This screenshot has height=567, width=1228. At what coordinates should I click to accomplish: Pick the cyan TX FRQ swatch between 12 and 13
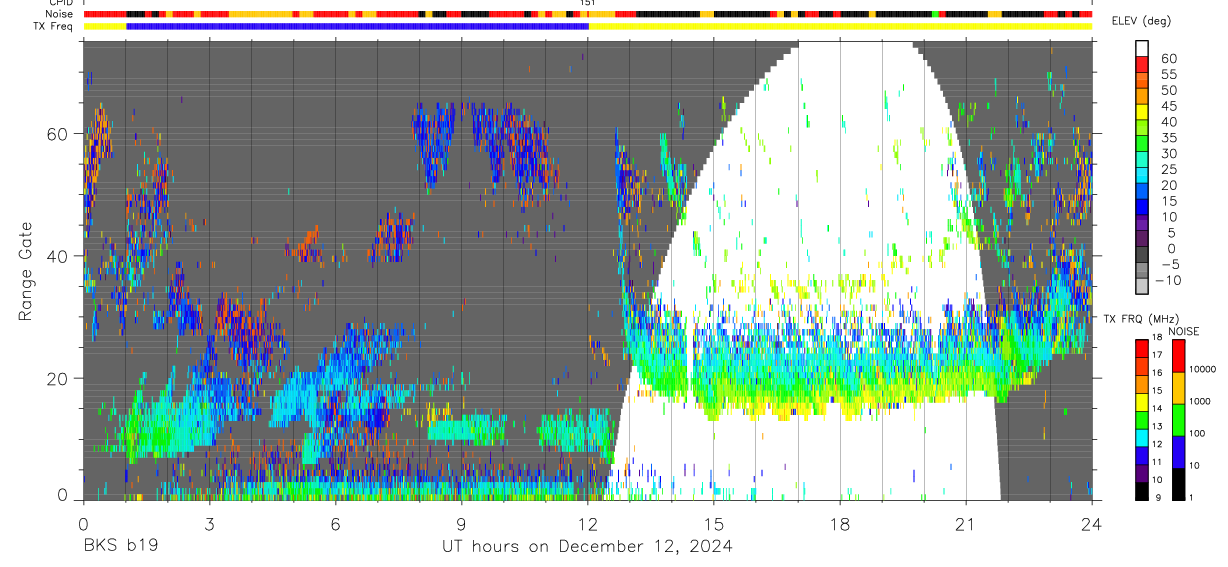point(1143,436)
